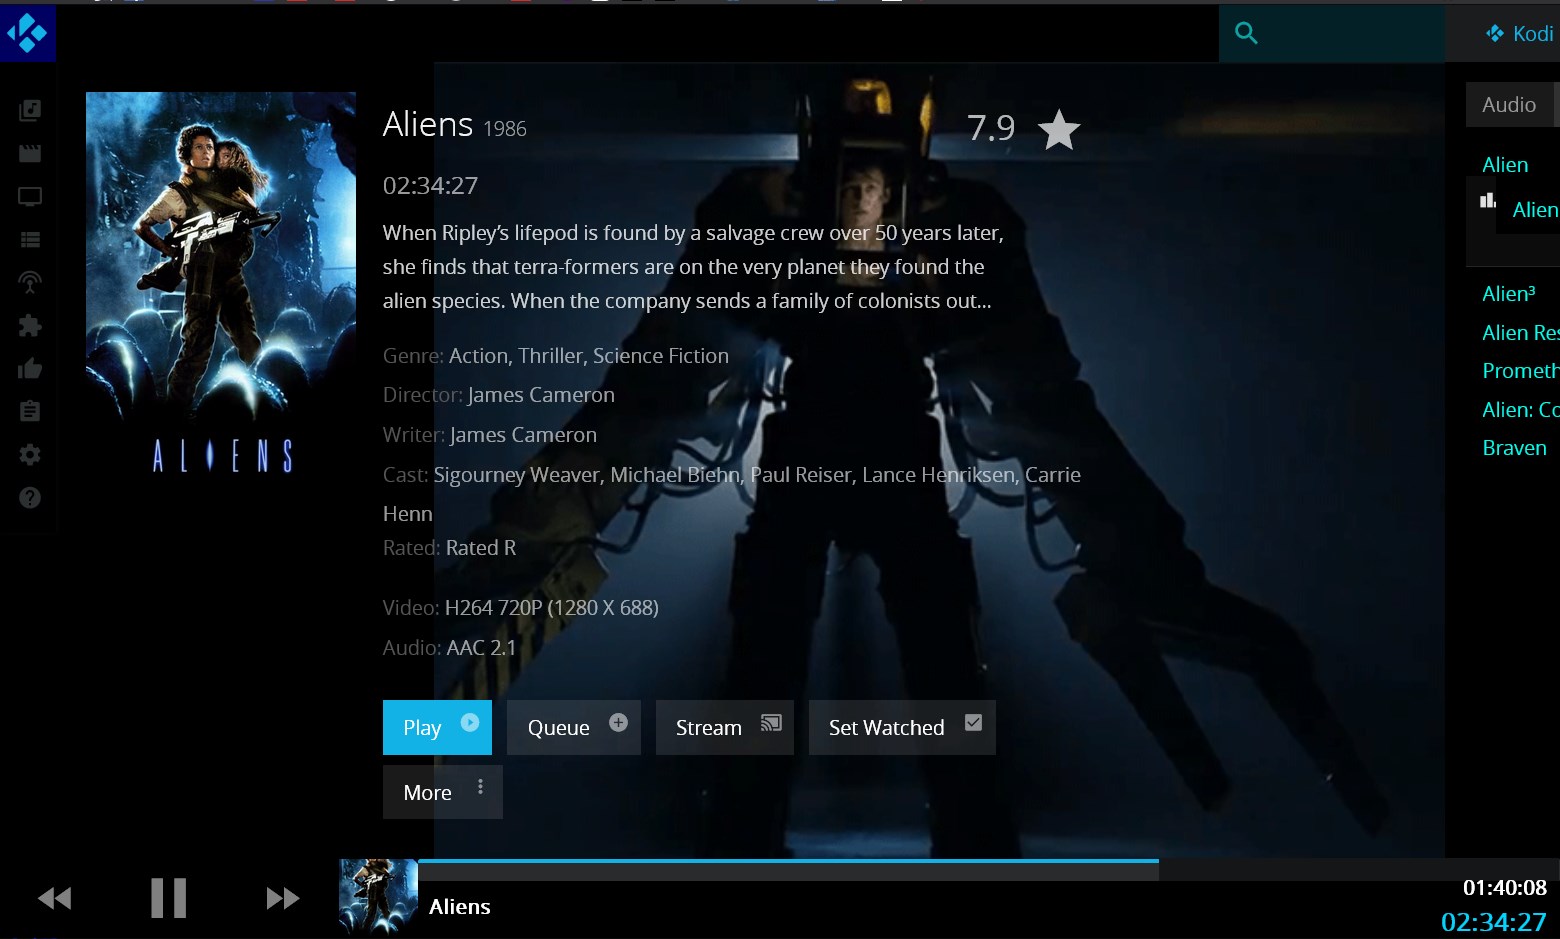Click the elapsed time 01:40:08

pyautogui.click(x=1504, y=887)
